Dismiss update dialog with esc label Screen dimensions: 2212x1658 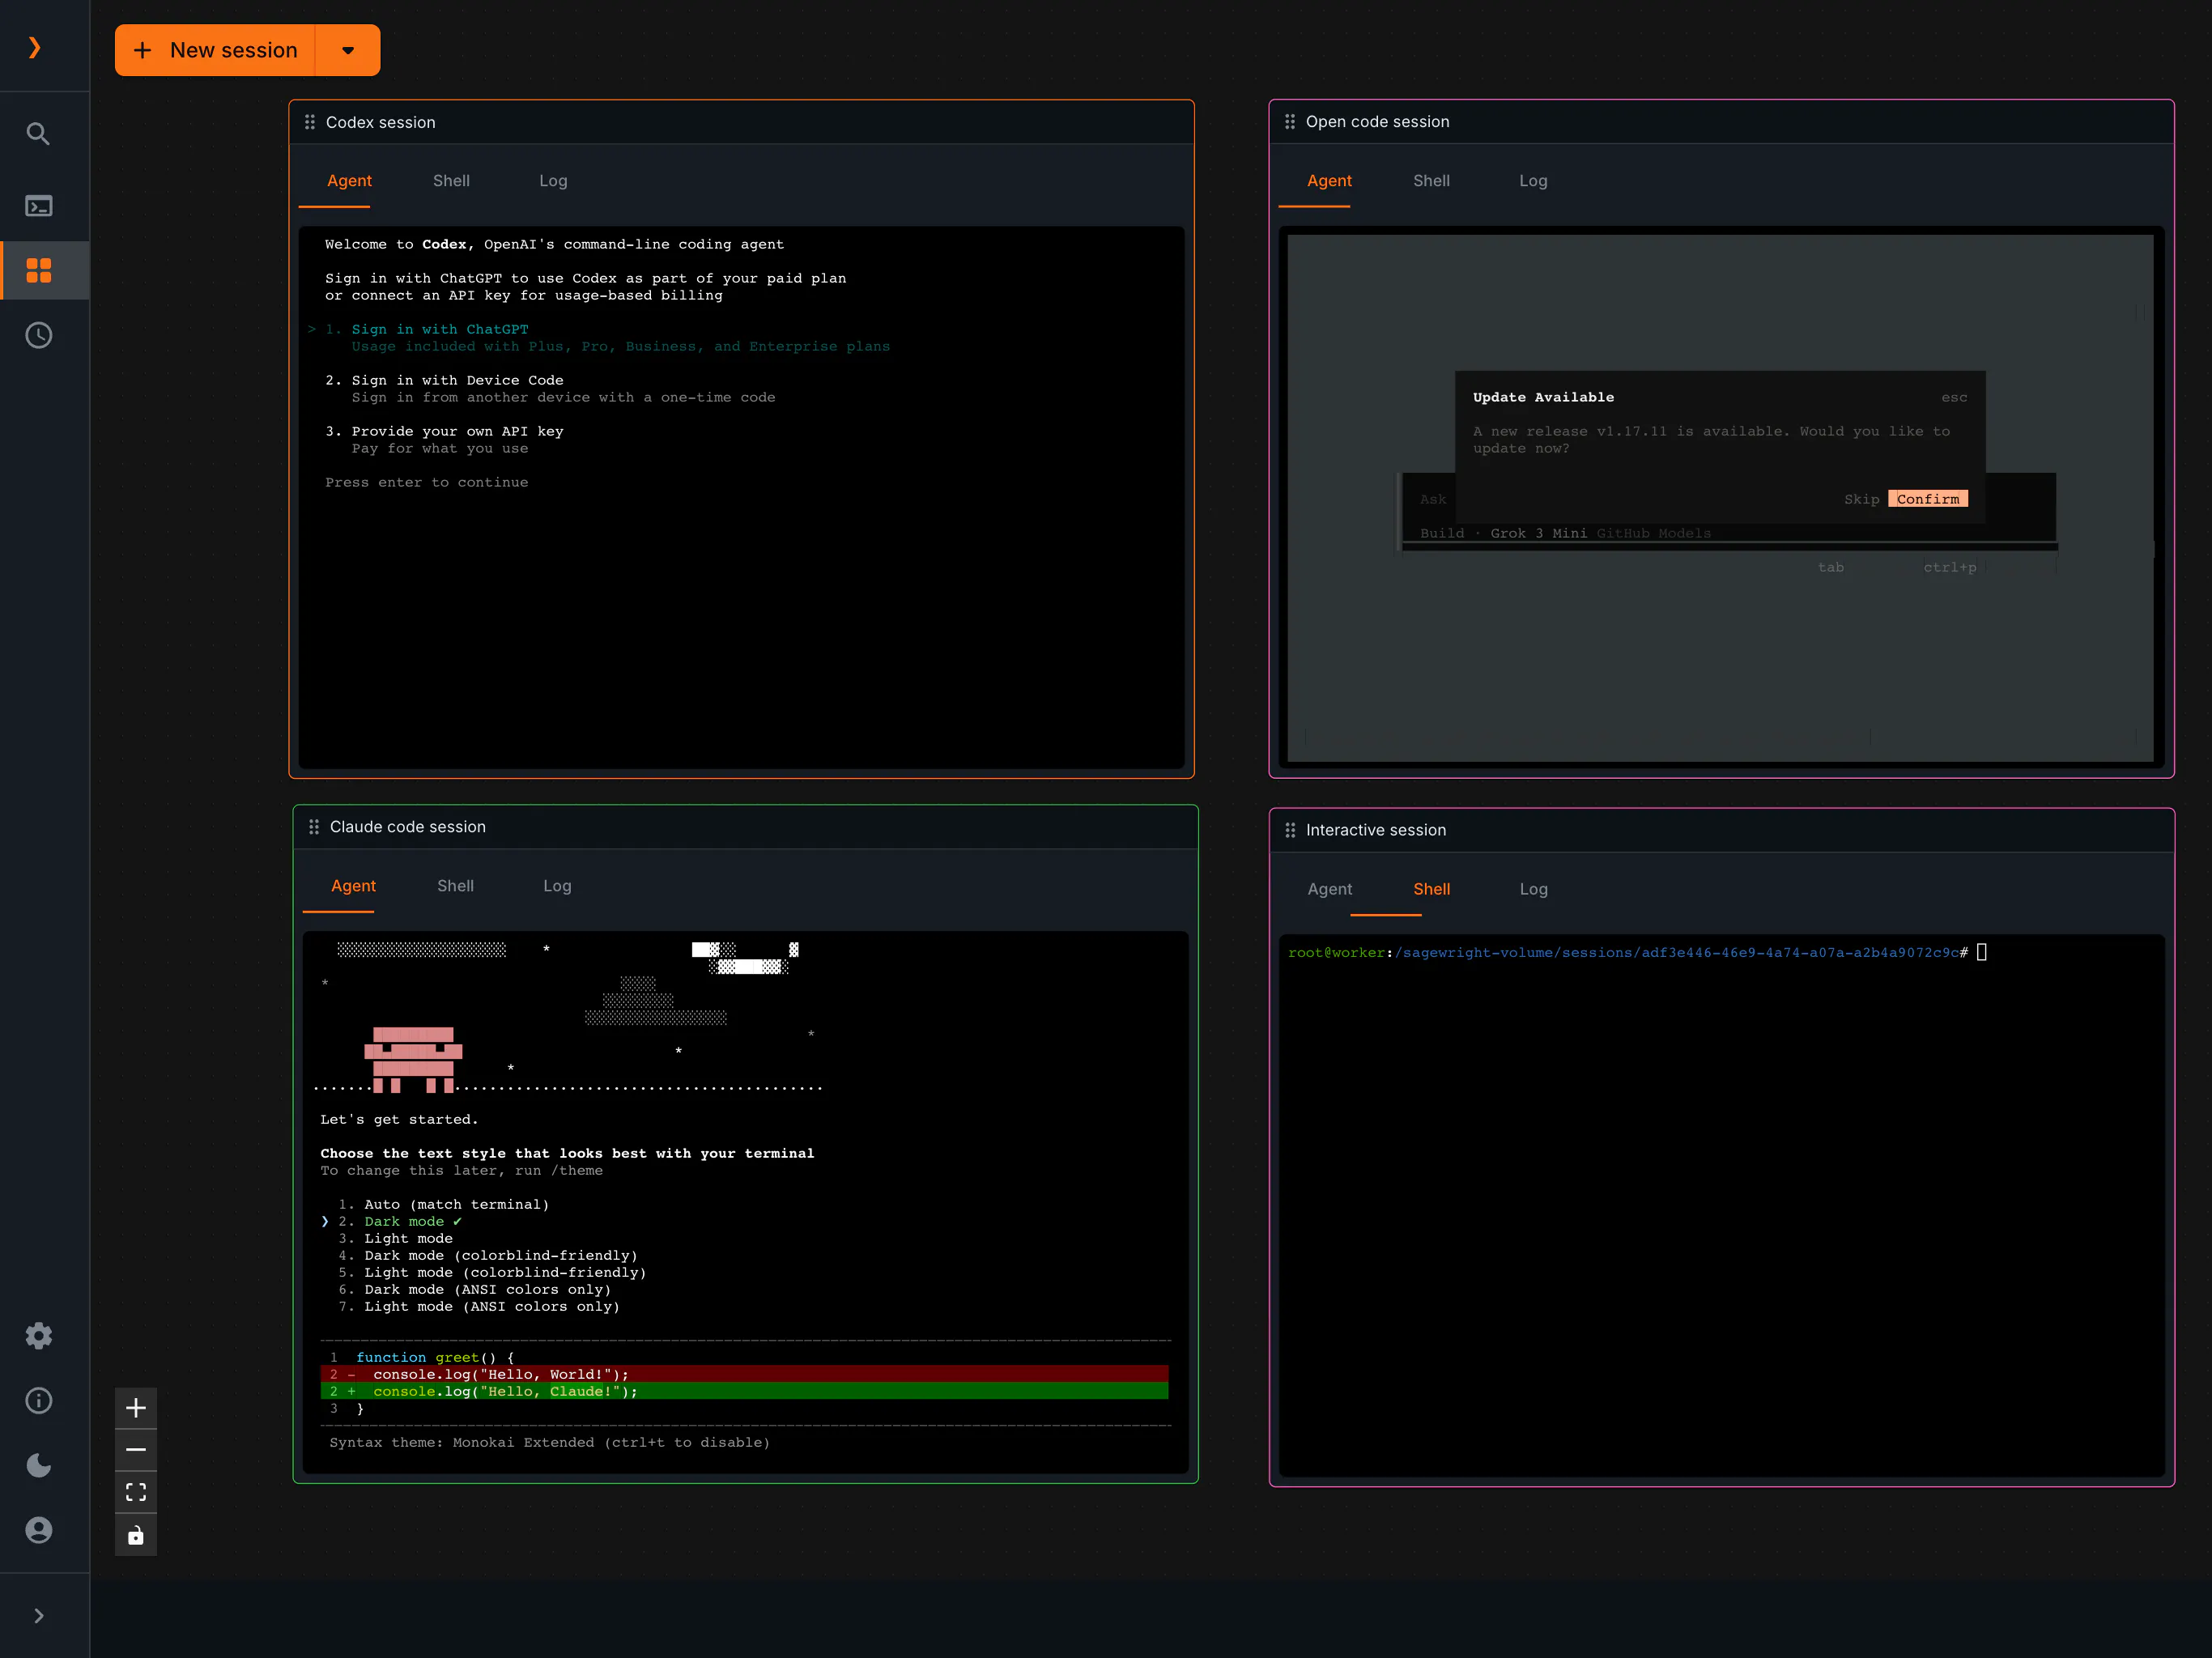point(1954,398)
